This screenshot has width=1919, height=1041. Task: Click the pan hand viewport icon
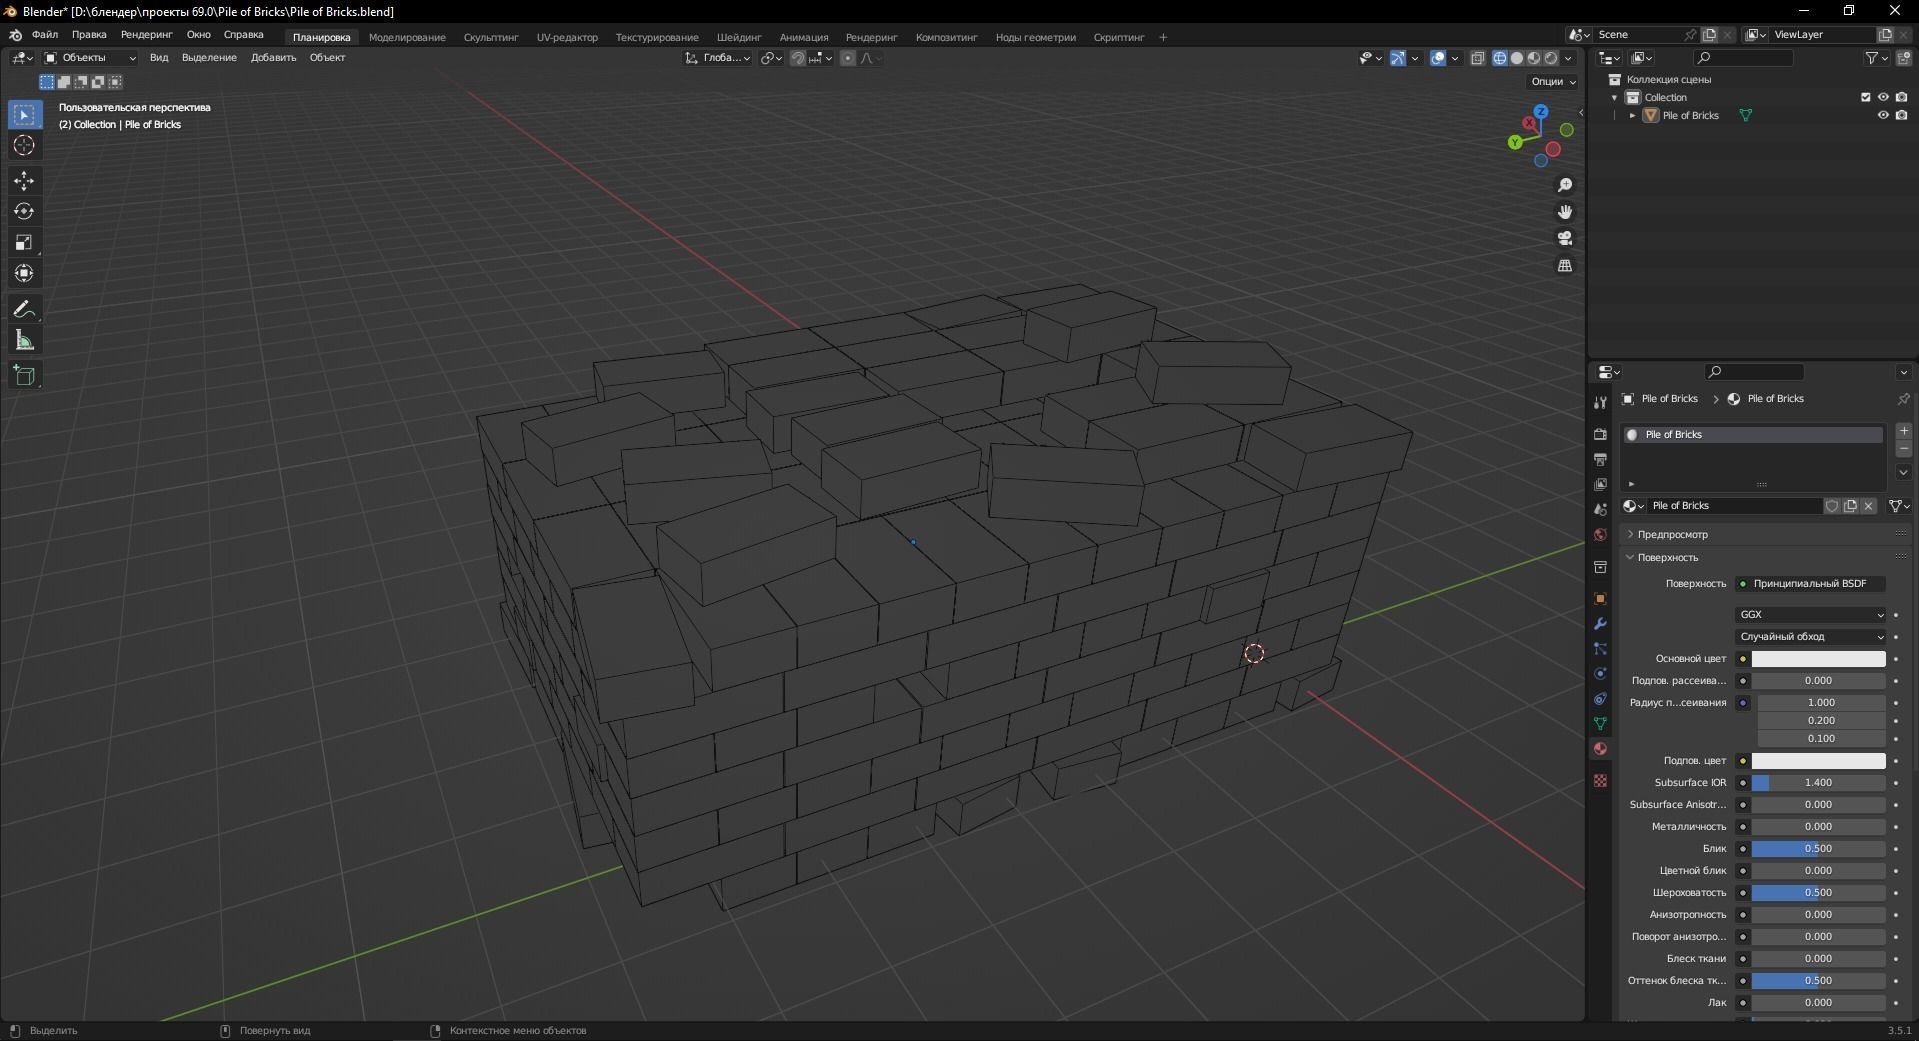pyautogui.click(x=1565, y=212)
